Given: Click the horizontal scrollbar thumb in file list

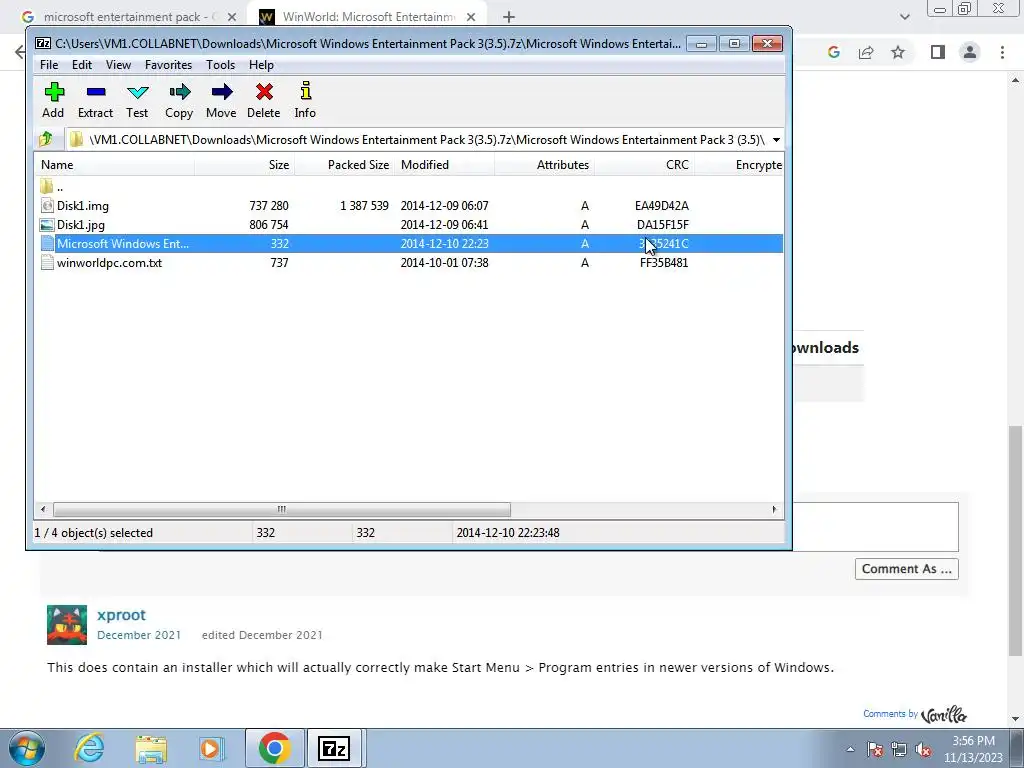Looking at the screenshot, I should coord(281,509).
